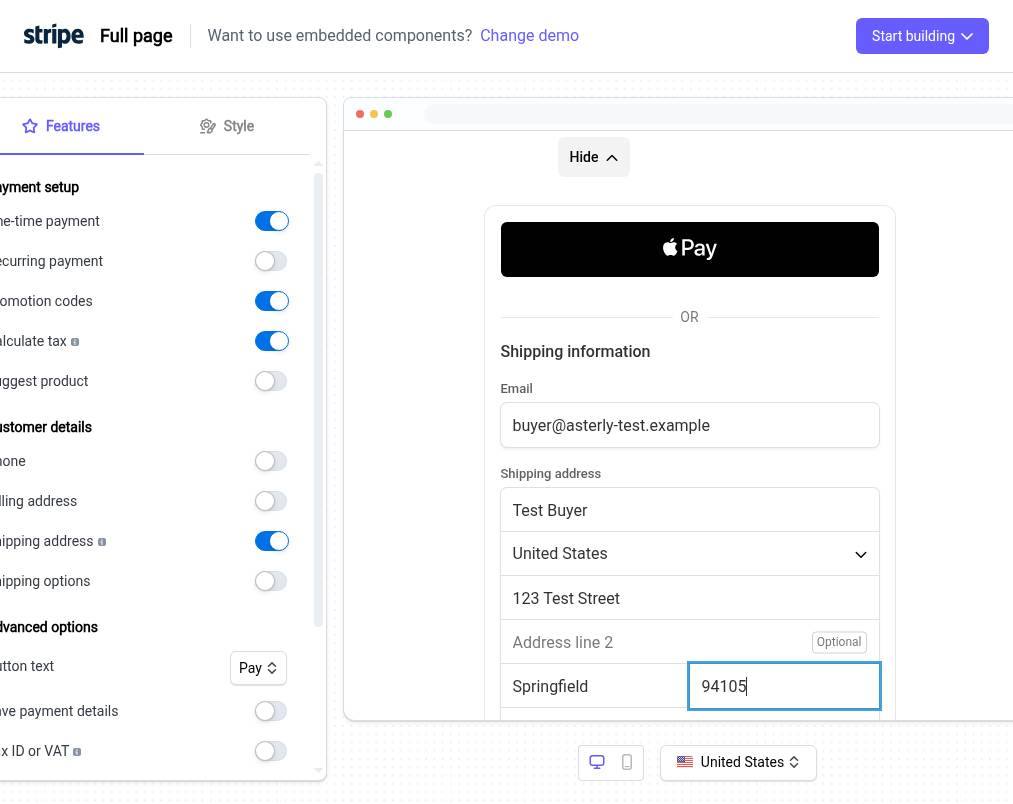Click the 'Customer details' section label
Viewport: 1013px width, 804px height.
pos(45,427)
